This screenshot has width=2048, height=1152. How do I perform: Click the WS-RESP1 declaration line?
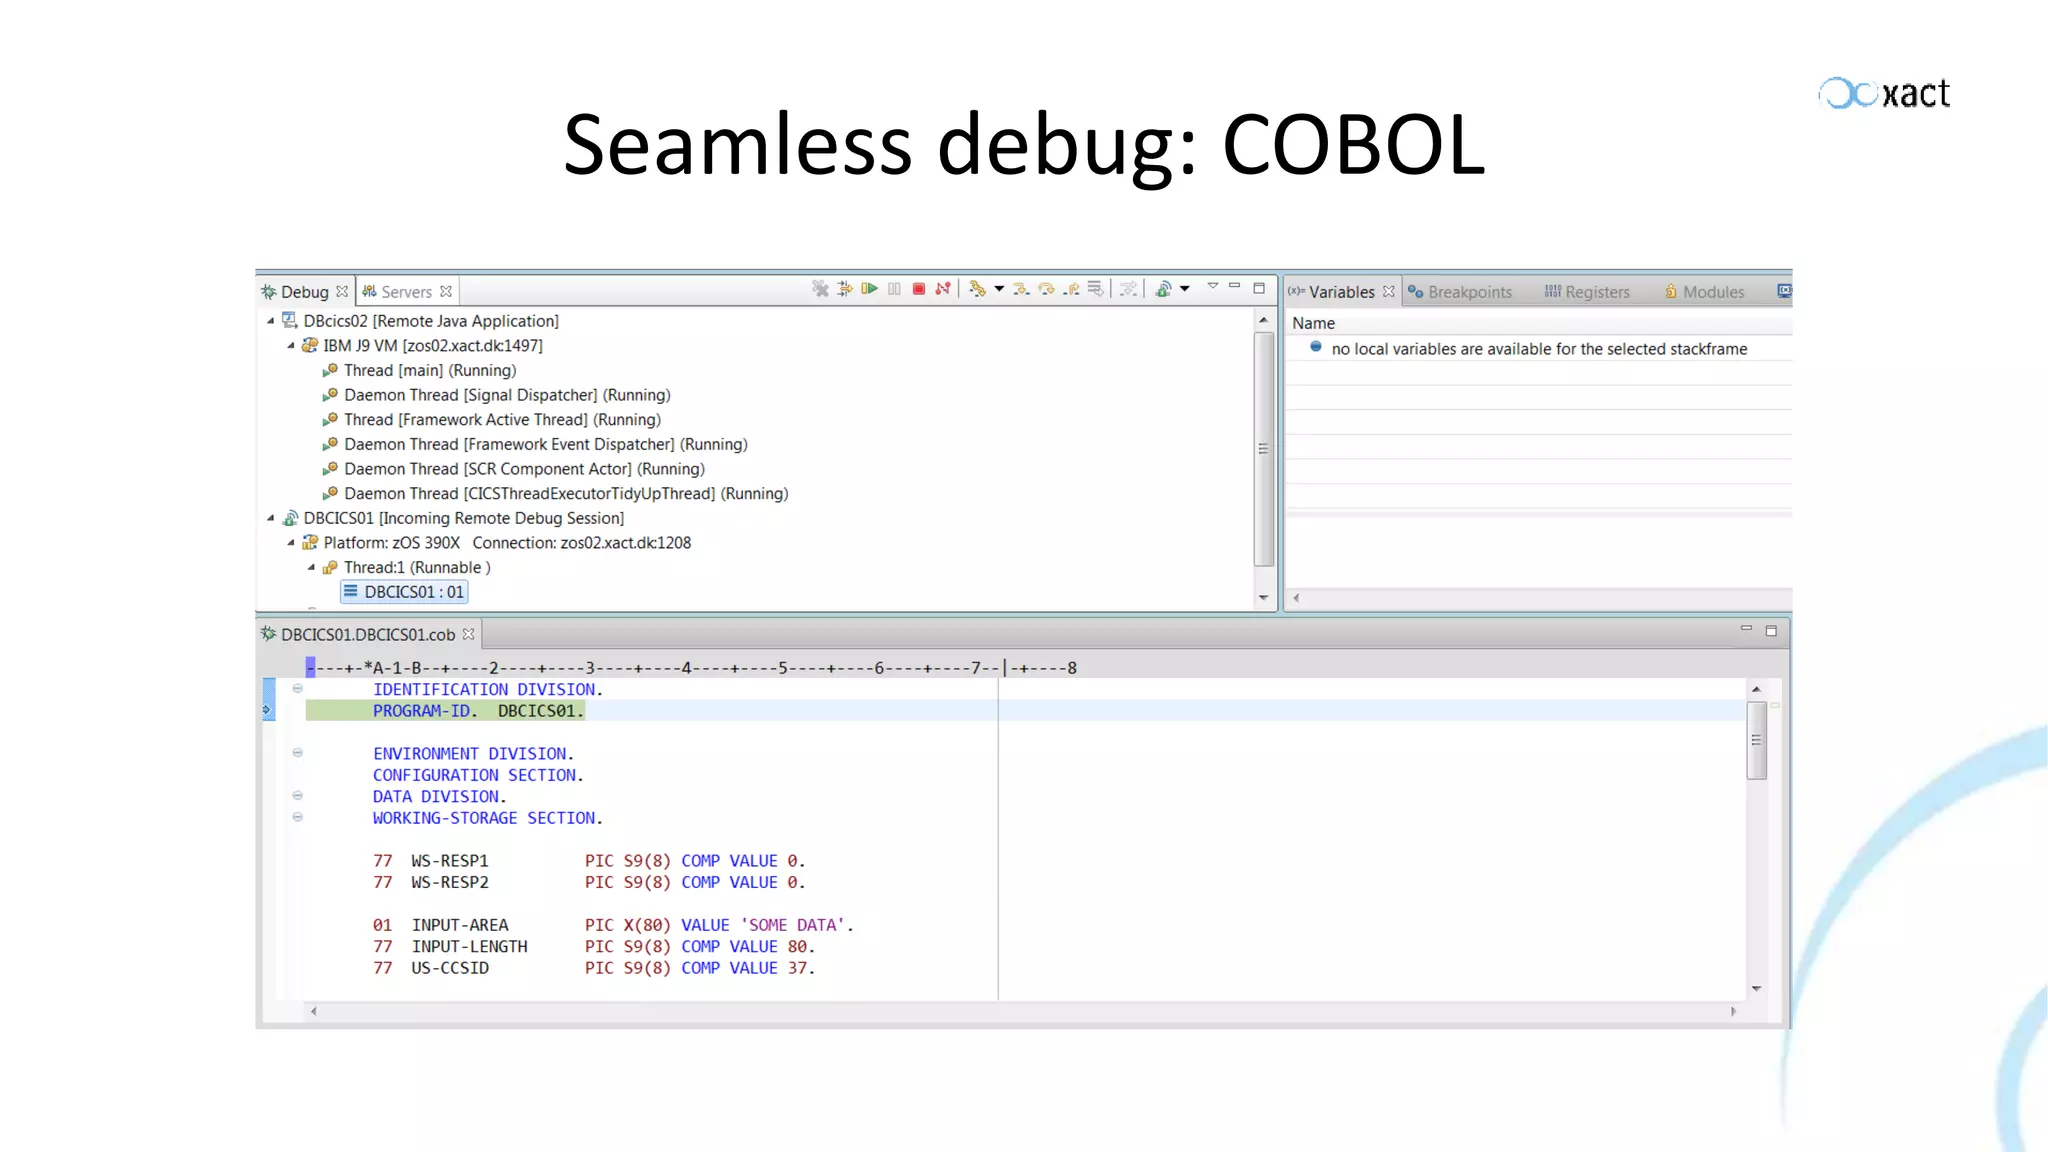(x=589, y=861)
